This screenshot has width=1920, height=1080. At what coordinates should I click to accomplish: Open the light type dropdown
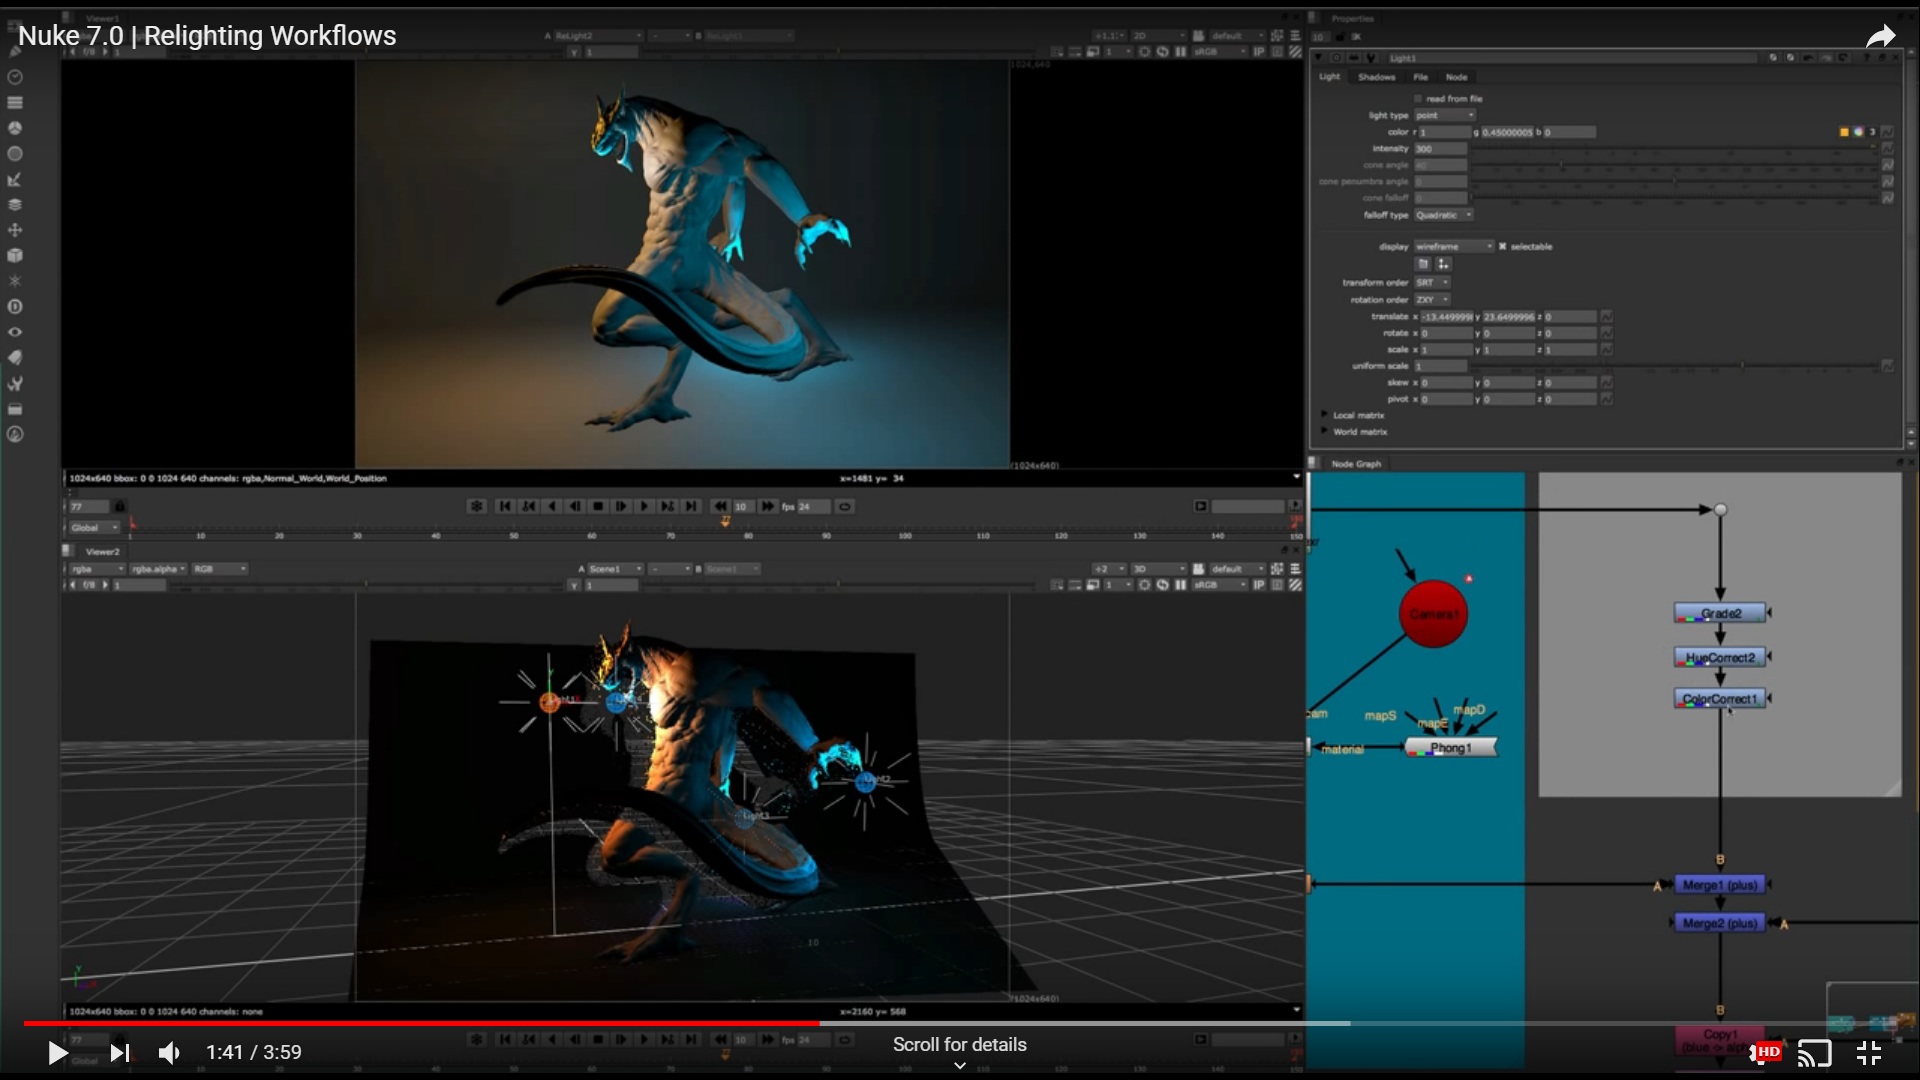coord(1445,116)
